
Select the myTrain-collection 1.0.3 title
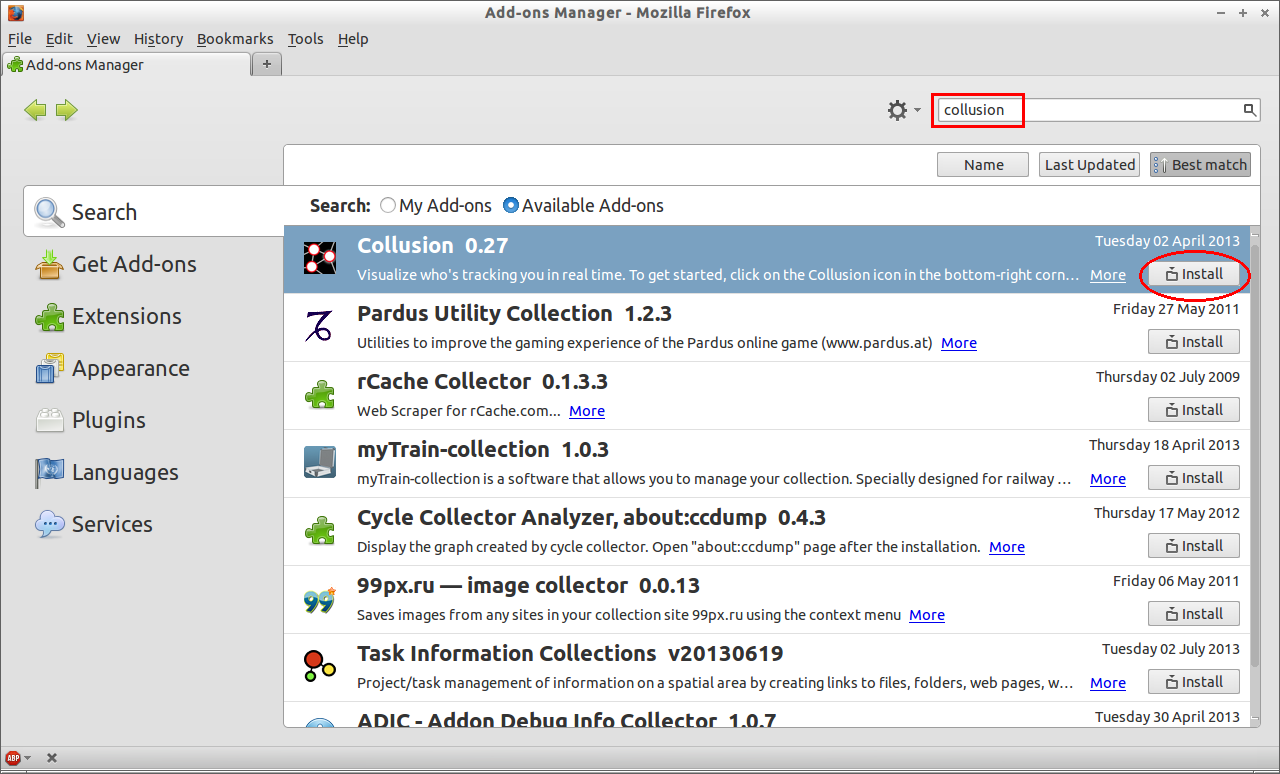point(483,449)
